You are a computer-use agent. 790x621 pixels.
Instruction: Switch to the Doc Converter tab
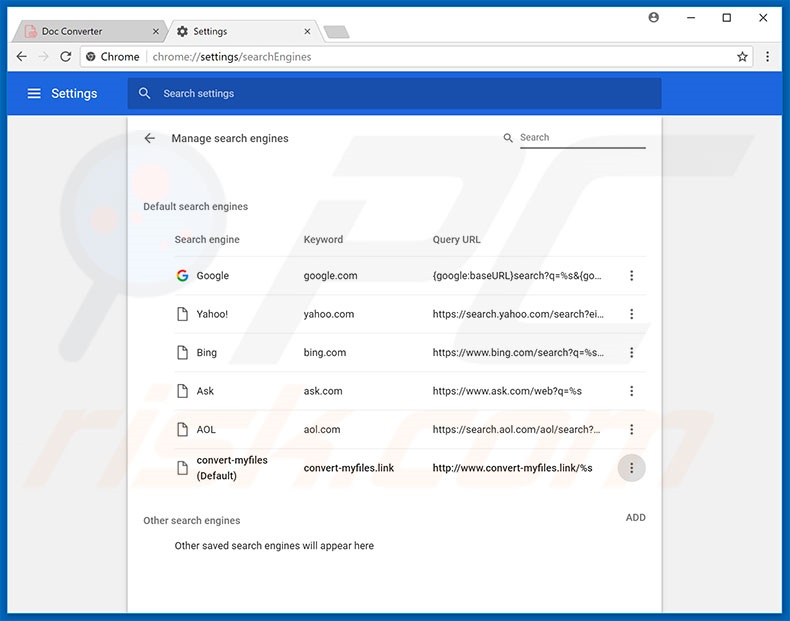point(80,31)
